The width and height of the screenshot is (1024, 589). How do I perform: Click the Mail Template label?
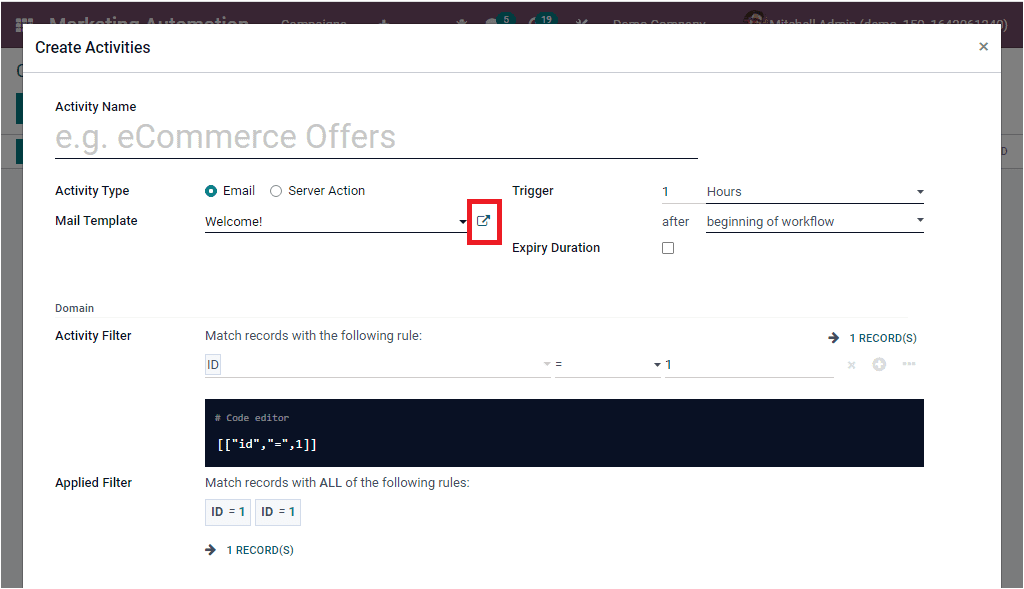(x=96, y=221)
